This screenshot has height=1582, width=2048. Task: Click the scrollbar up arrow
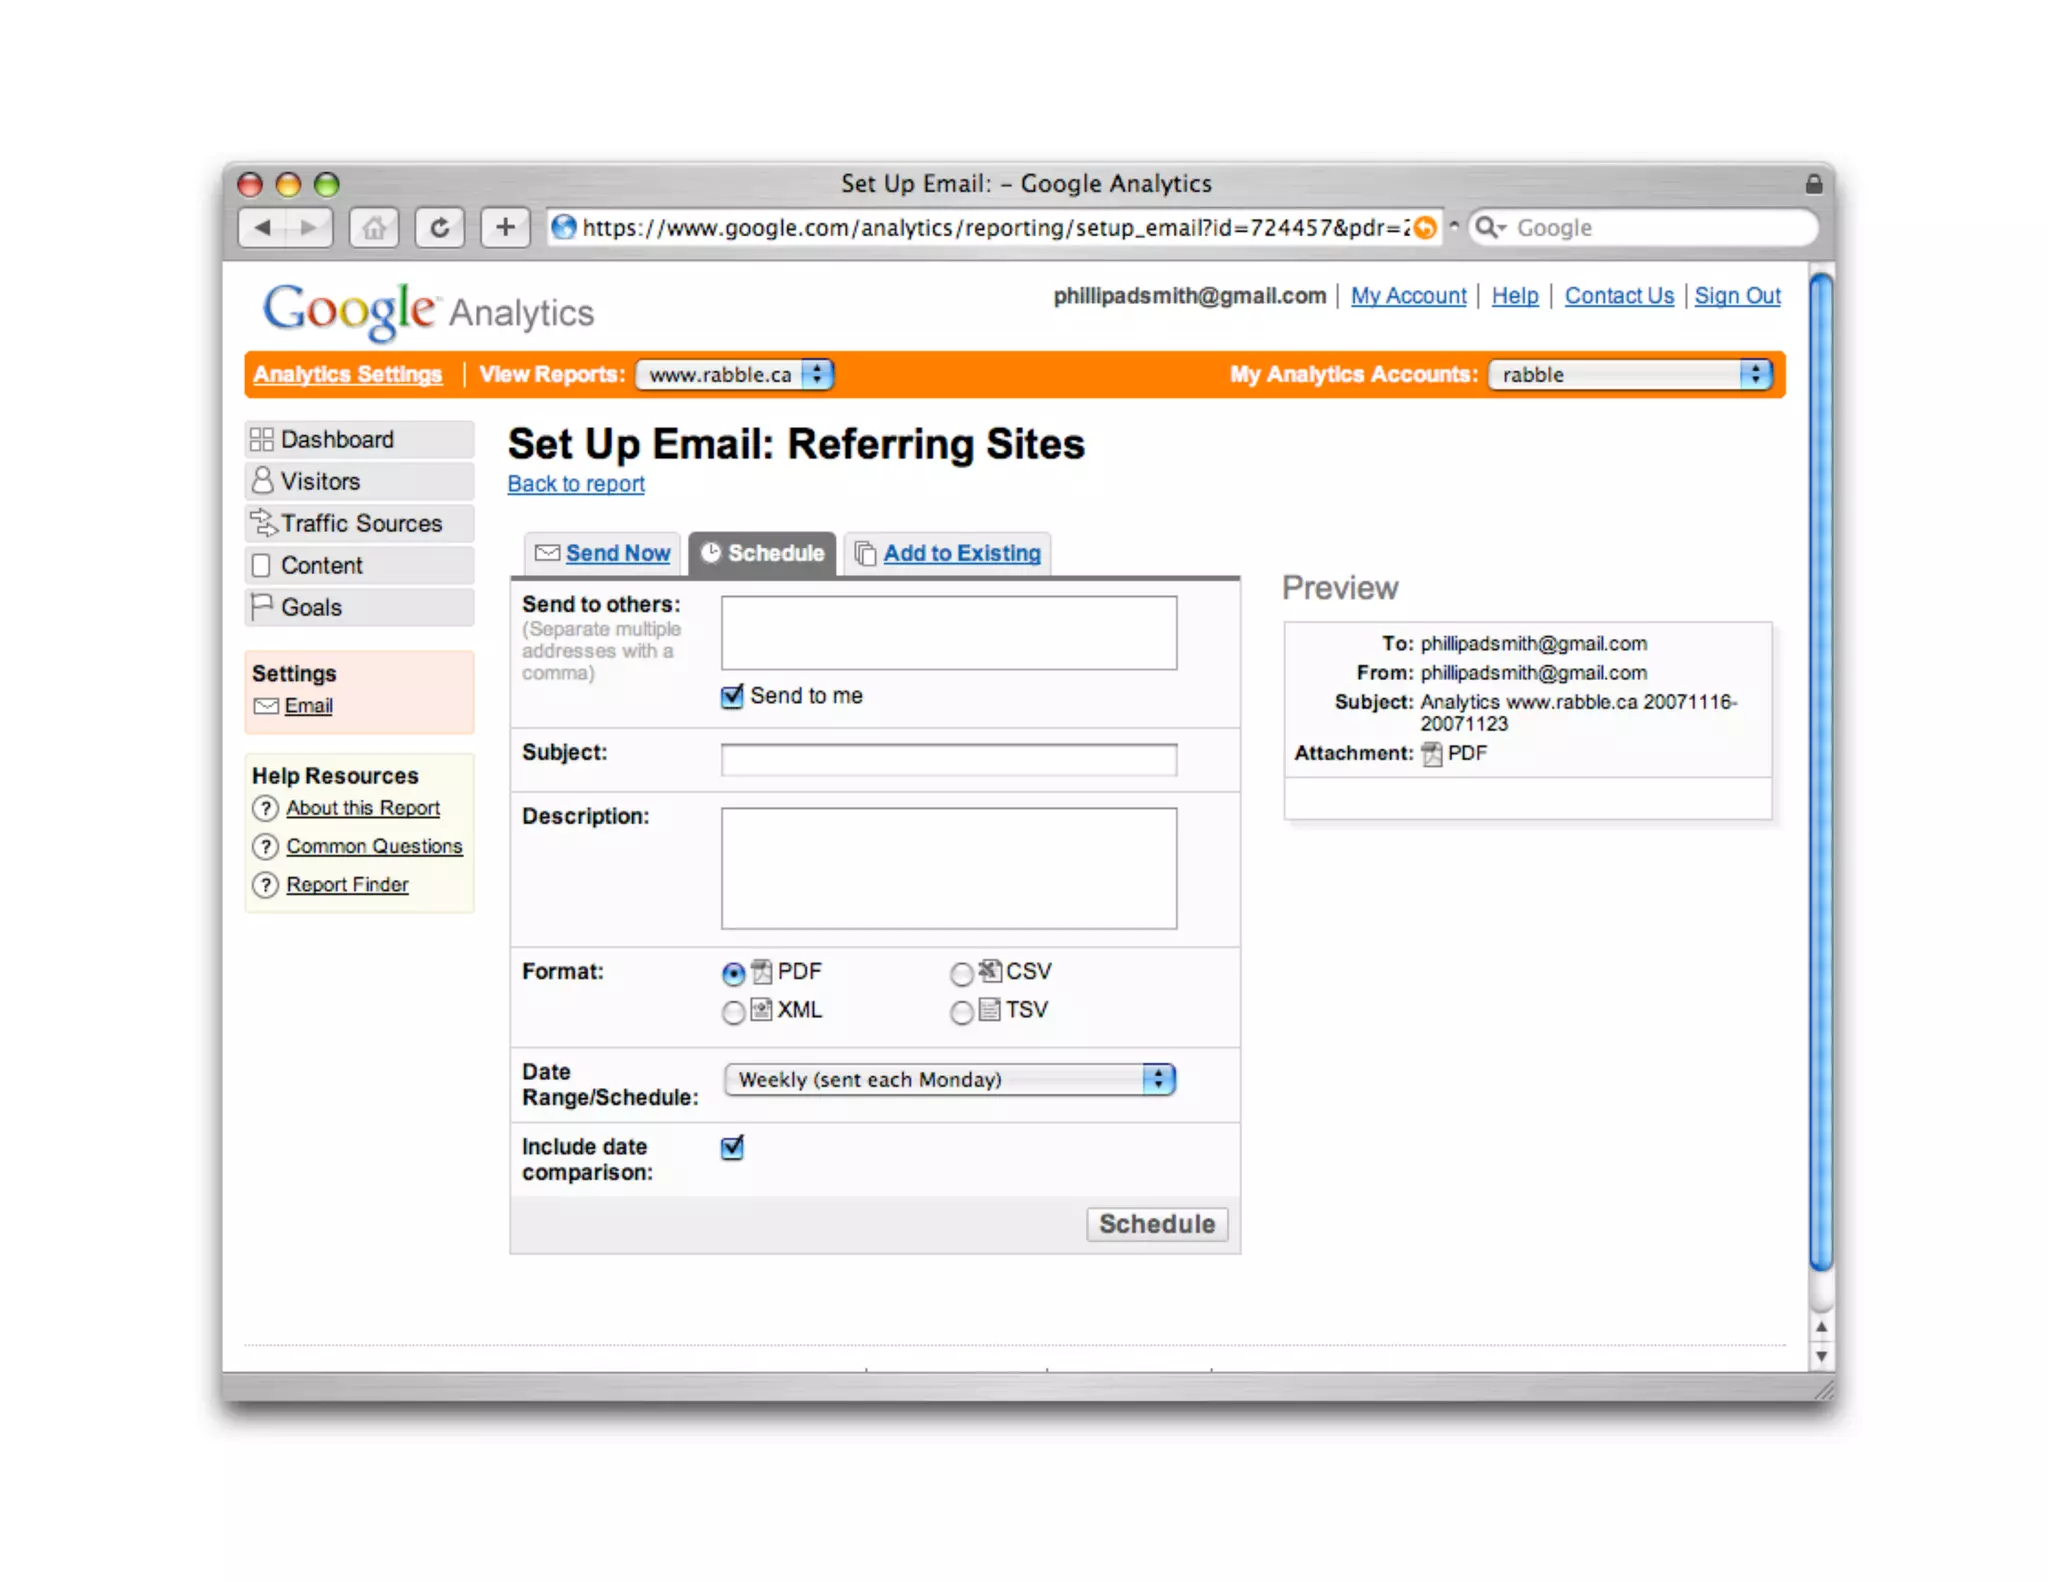[x=1821, y=1327]
